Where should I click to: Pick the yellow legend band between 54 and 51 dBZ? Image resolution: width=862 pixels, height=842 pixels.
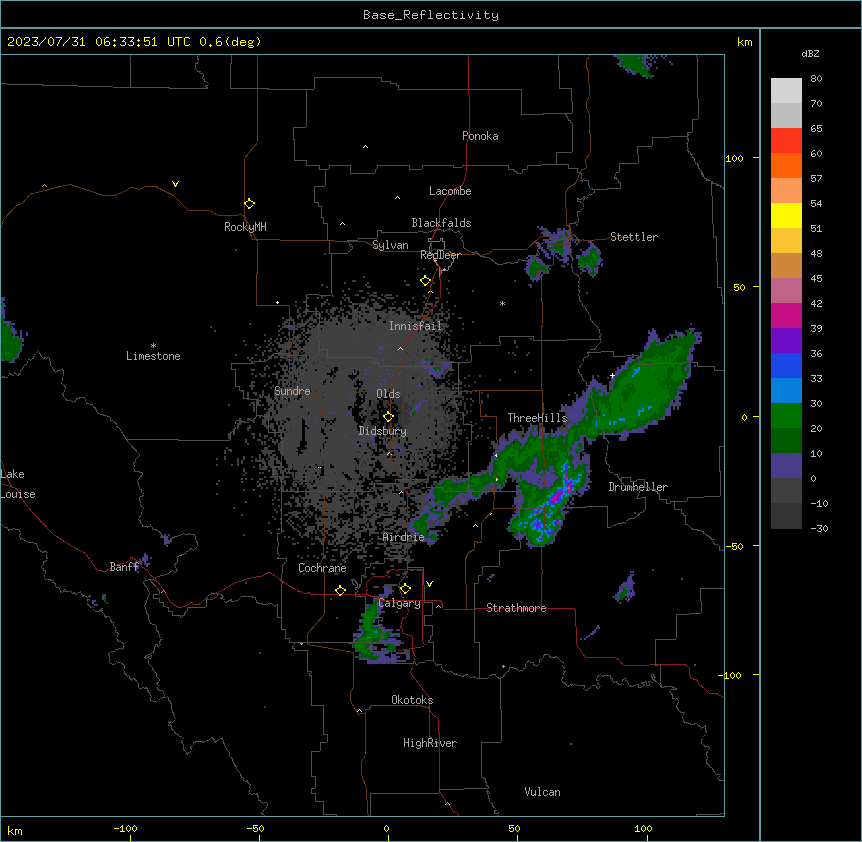point(786,215)
